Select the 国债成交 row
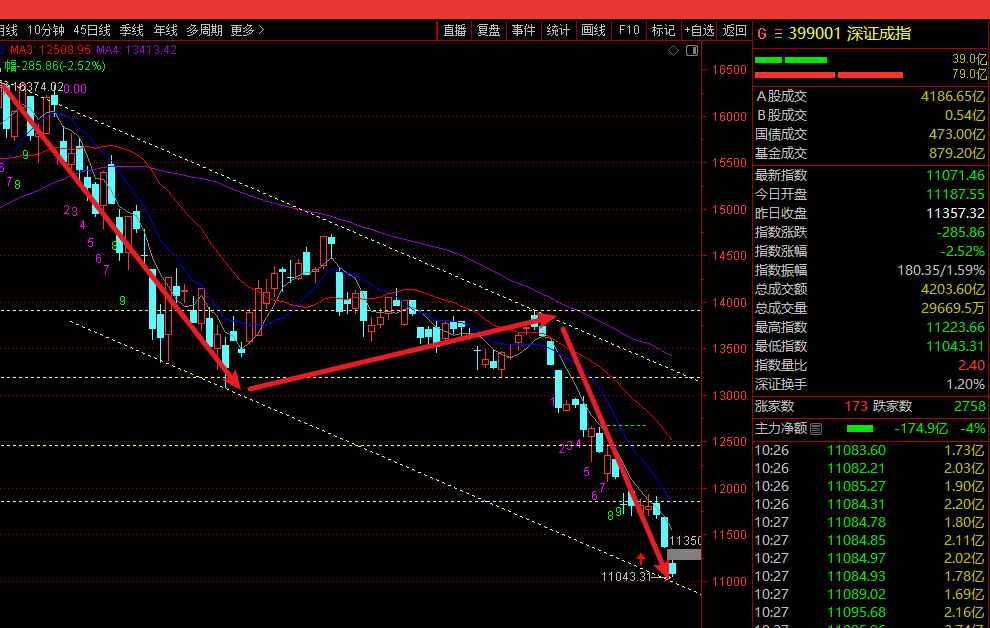Screen dimensions: 990x628 point(871,134)
